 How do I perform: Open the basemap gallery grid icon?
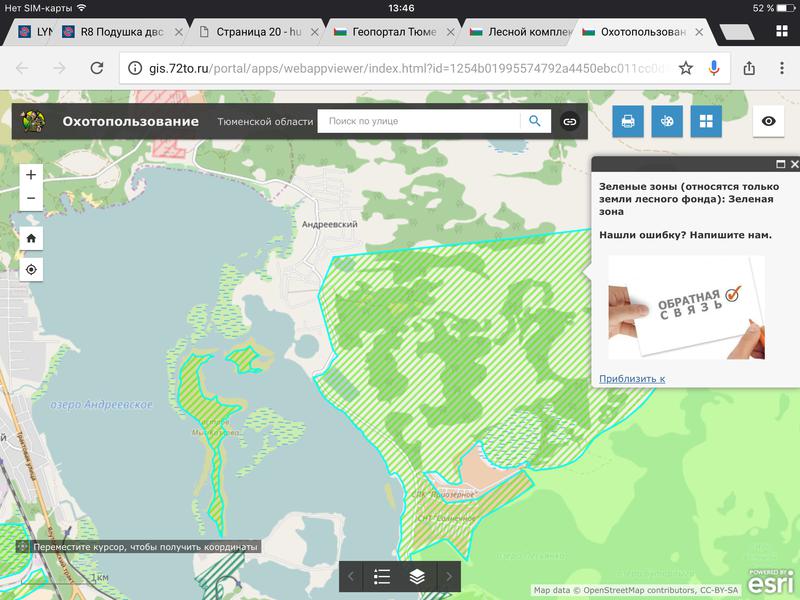(706, 121)
